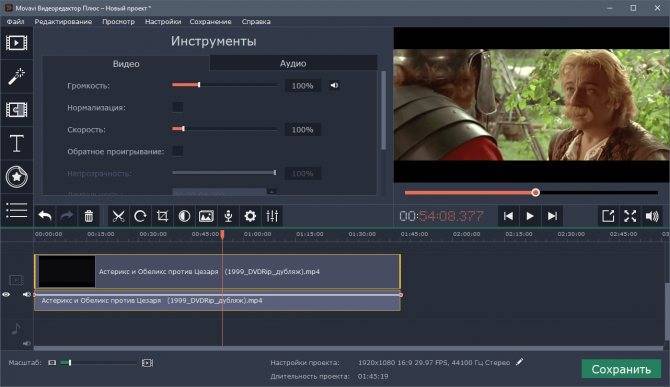This screenshot has width=670, height=387.
Task: Mute clip via speaker icon beside Громкость
Action: pyautogui.click(x=334, y=85)
